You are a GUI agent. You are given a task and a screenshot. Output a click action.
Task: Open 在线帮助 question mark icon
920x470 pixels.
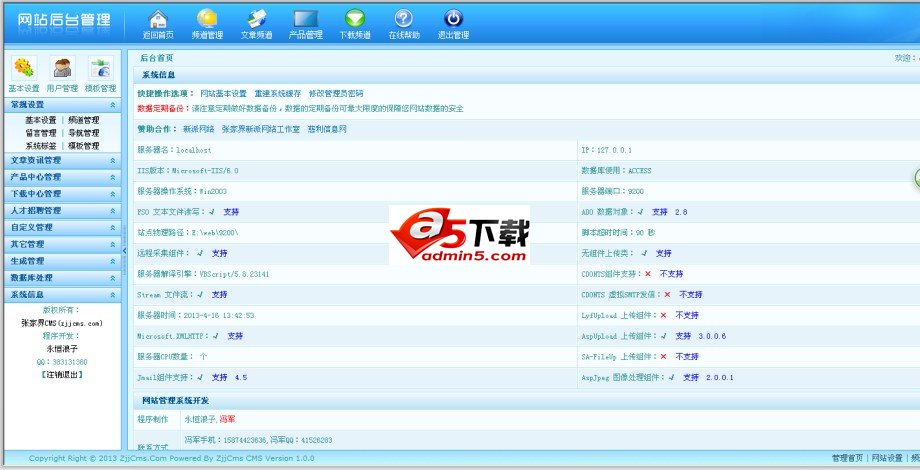point(404,19)
